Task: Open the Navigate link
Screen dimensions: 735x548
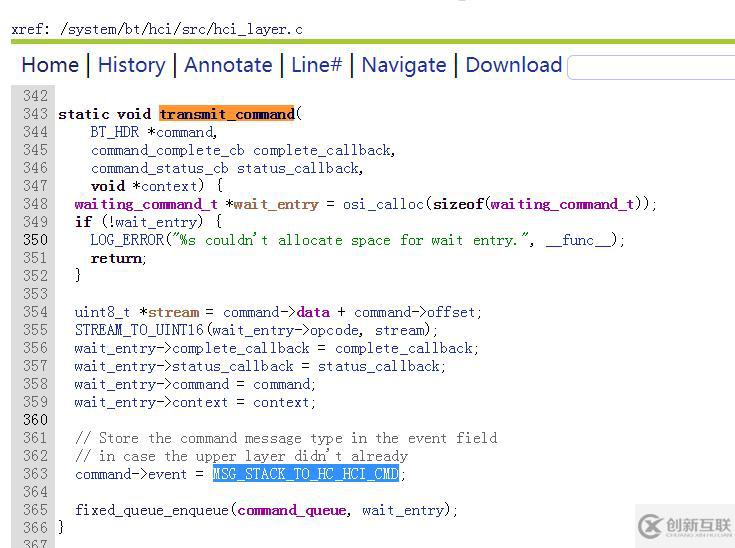Action: 404,65
